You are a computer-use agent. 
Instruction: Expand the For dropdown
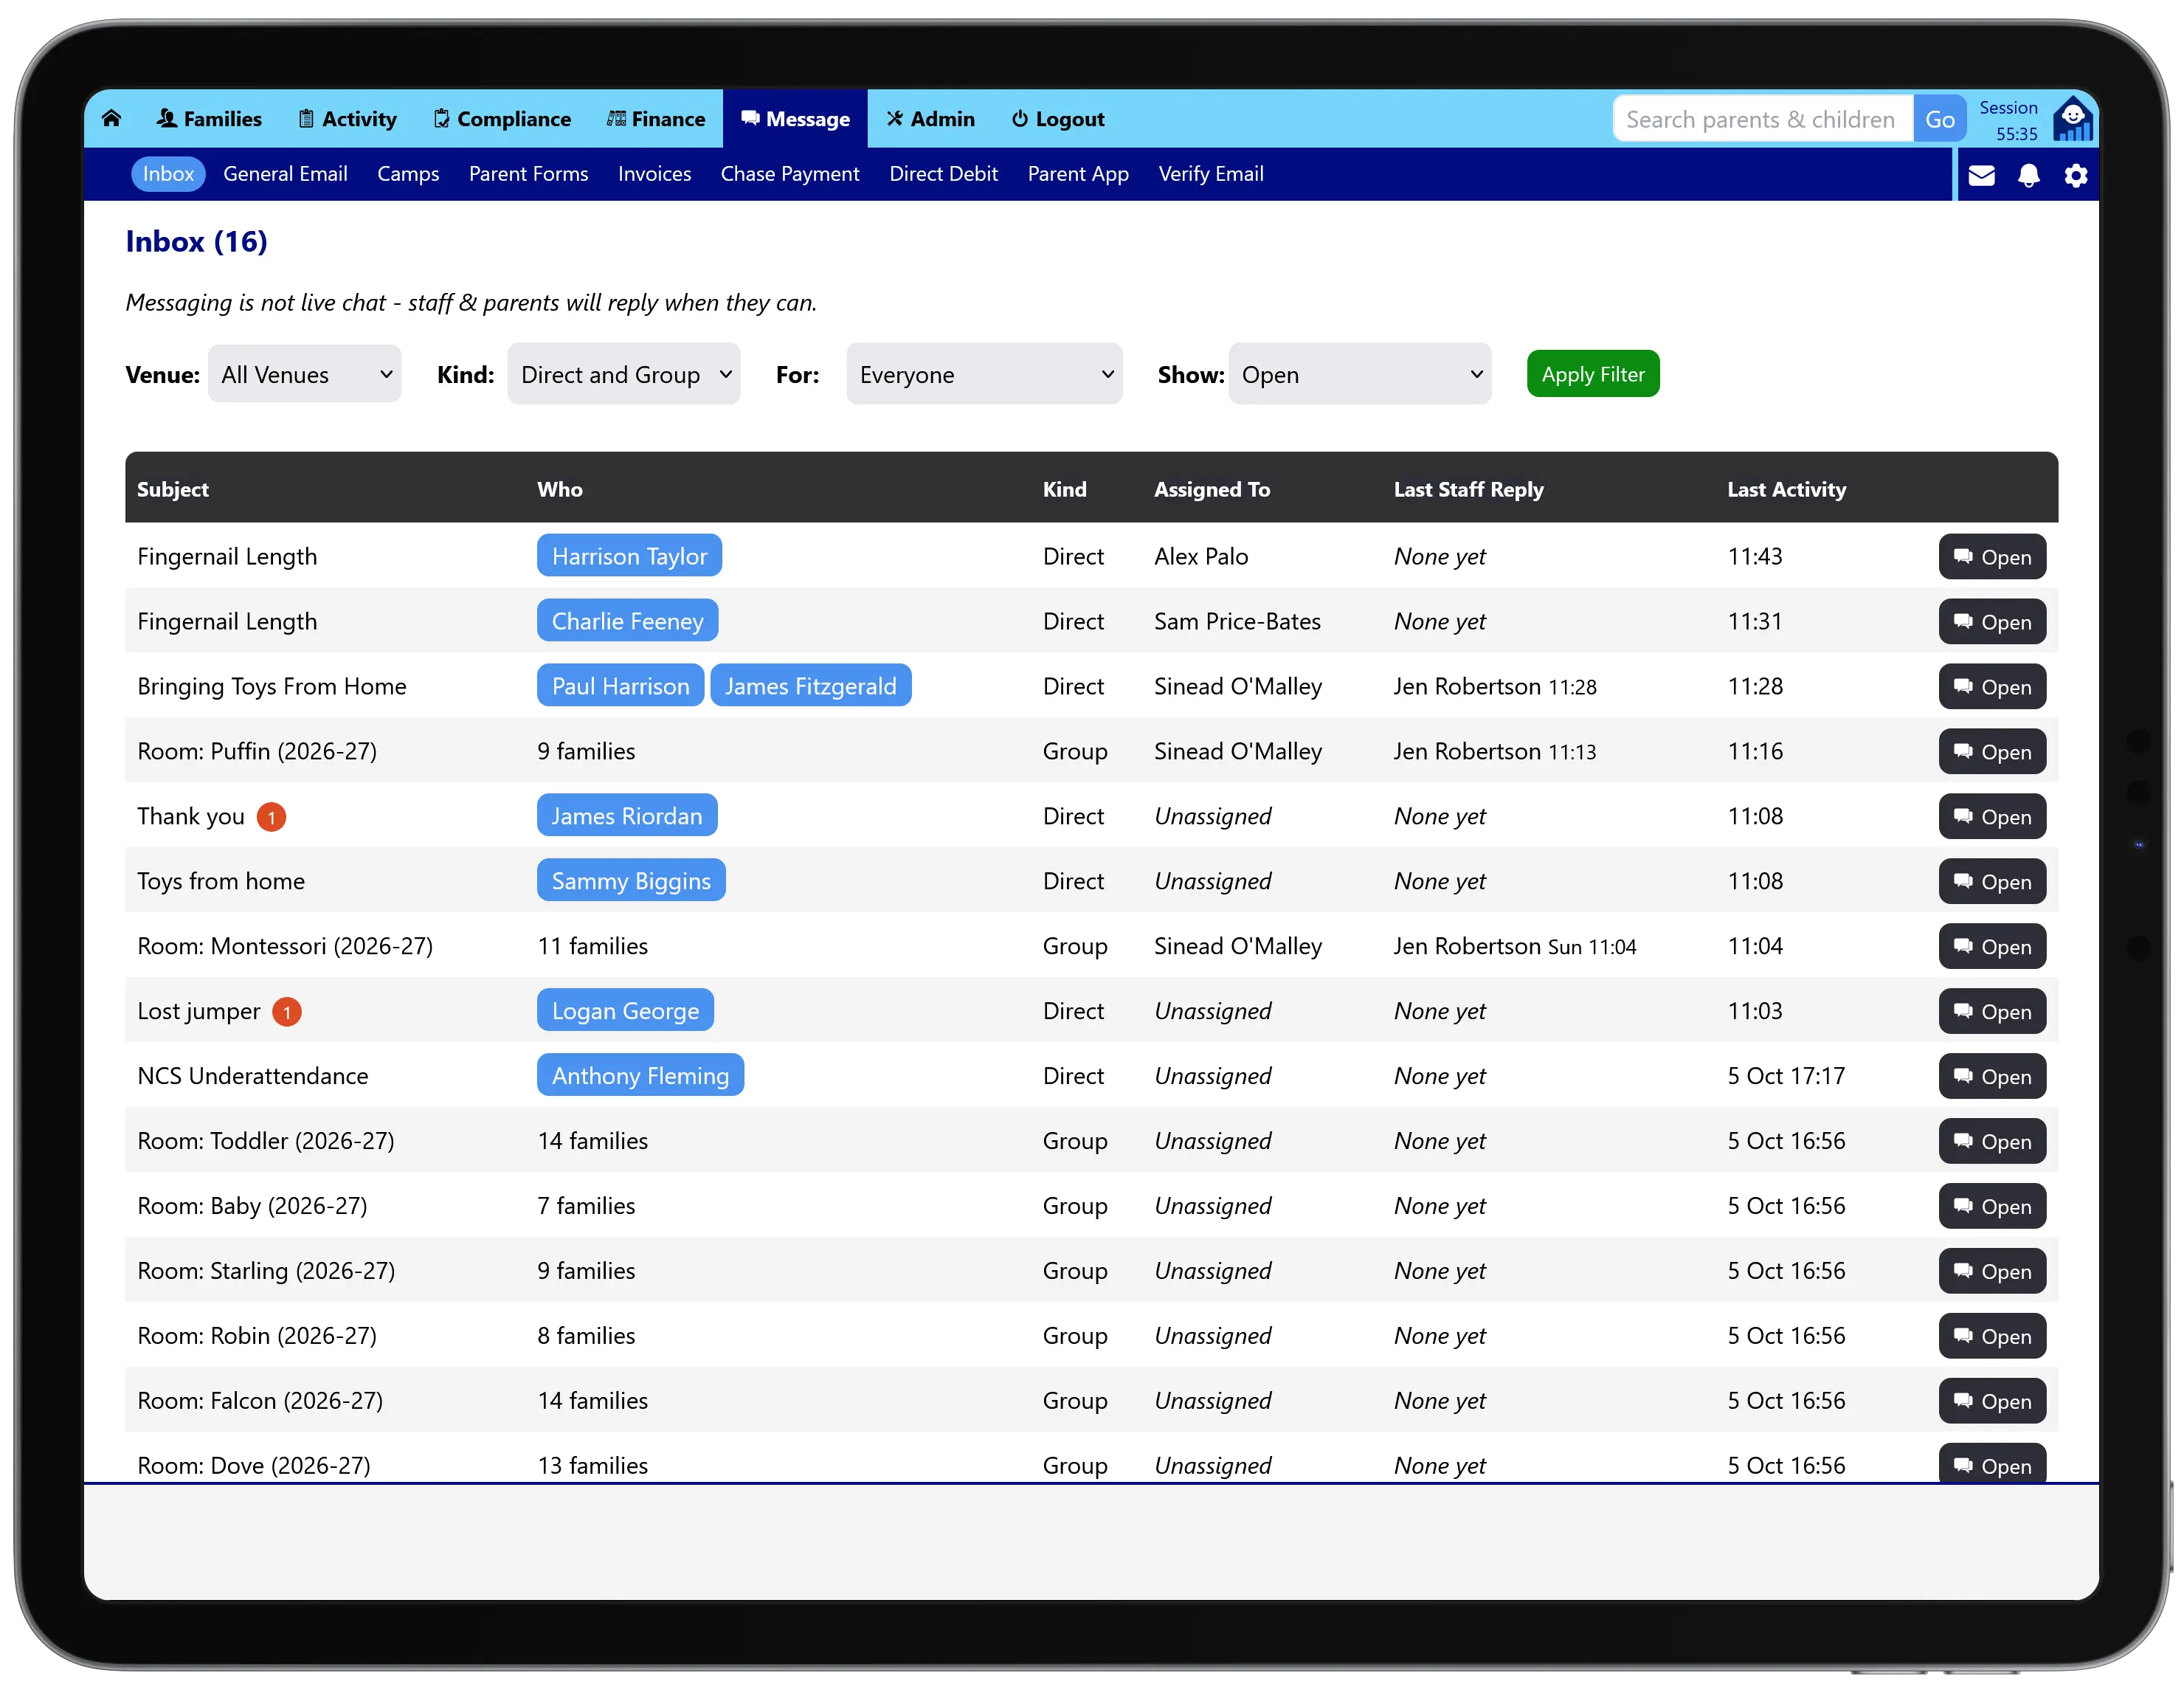[x=984, y=375]
